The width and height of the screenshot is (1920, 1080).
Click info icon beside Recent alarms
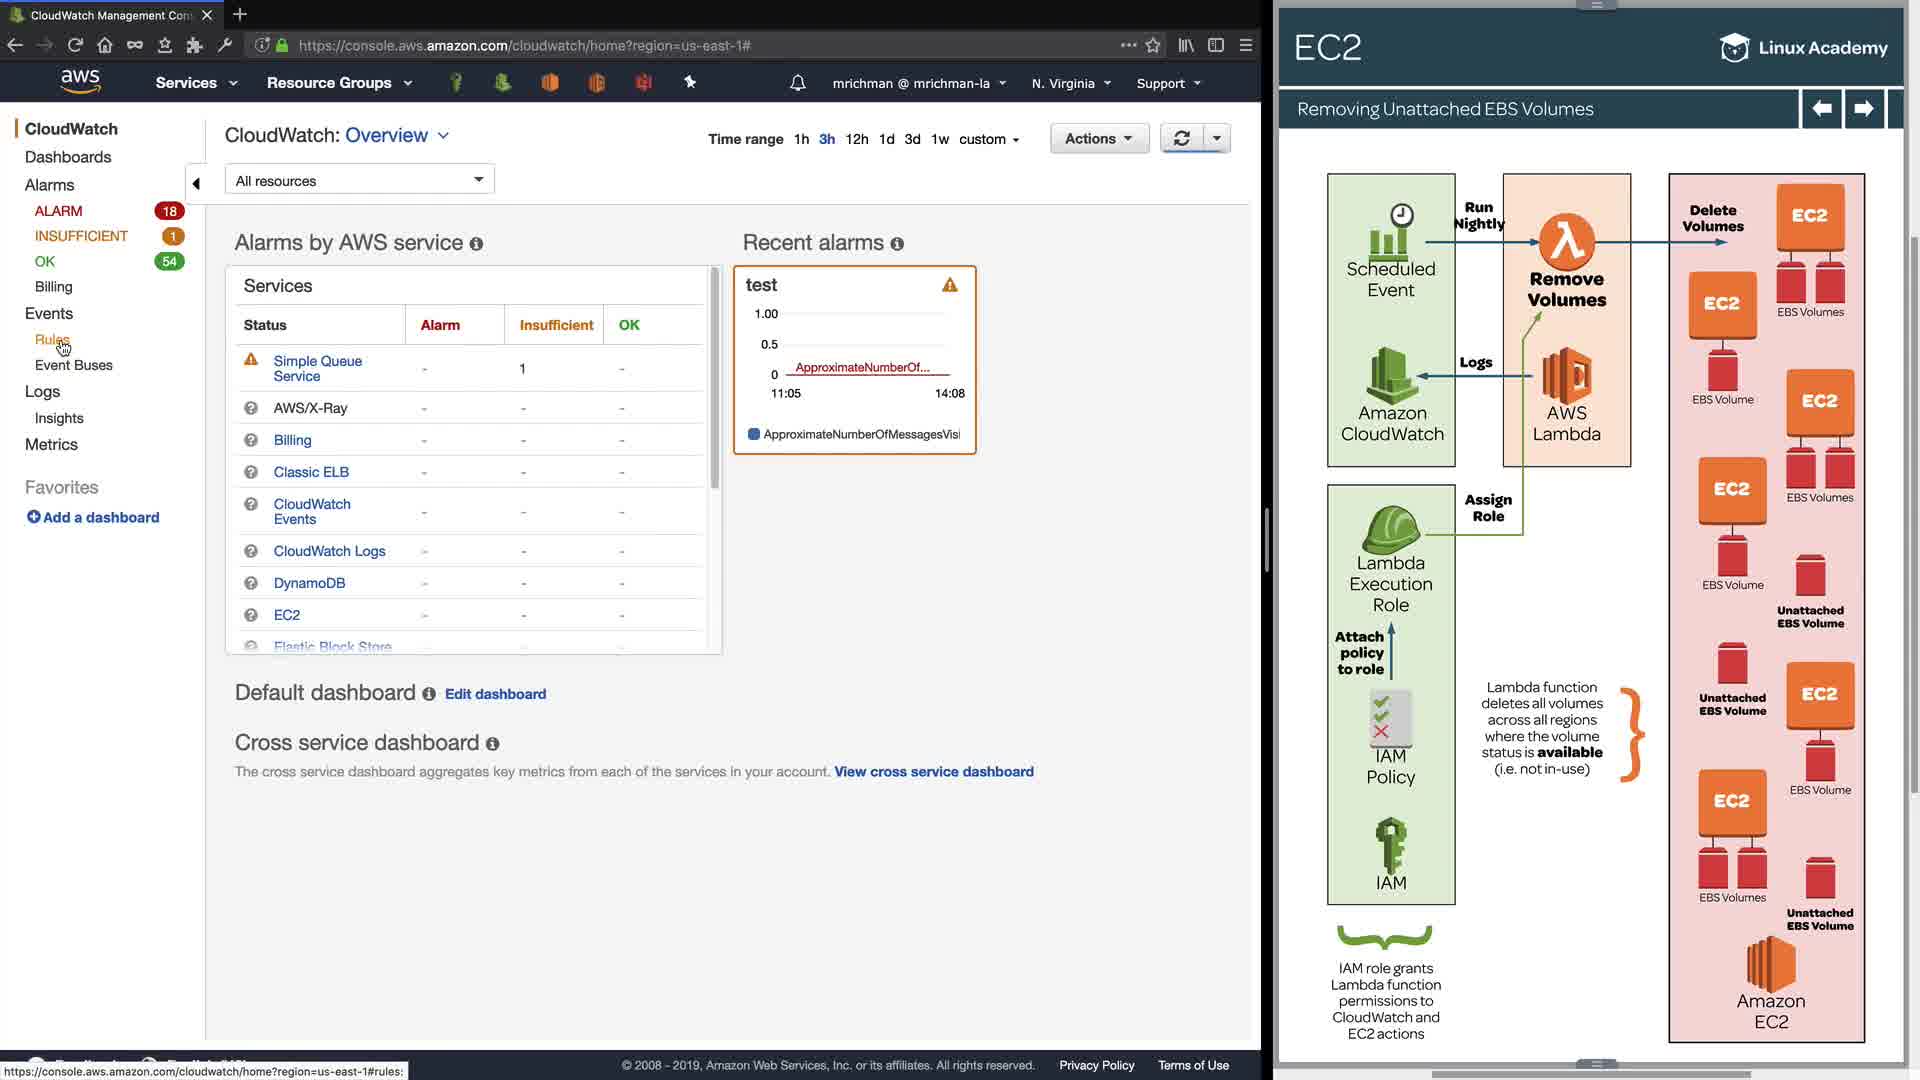[x=897, y=244]
